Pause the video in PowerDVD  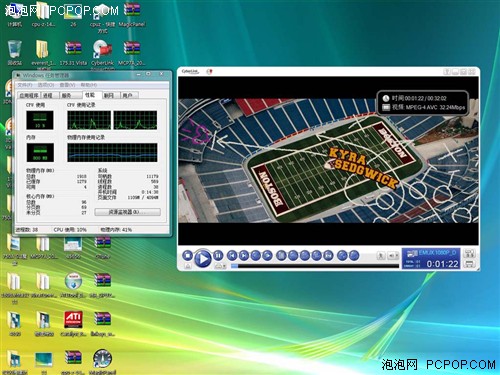(x=218, y=256)
